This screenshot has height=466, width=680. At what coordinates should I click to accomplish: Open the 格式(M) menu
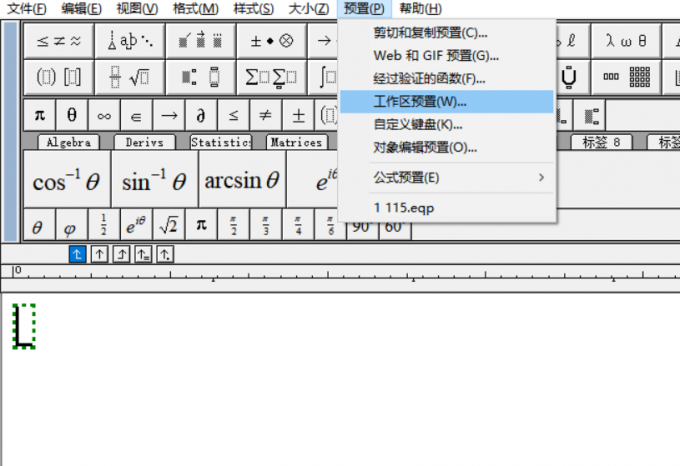pyautogui.click(x=196, y=9)
